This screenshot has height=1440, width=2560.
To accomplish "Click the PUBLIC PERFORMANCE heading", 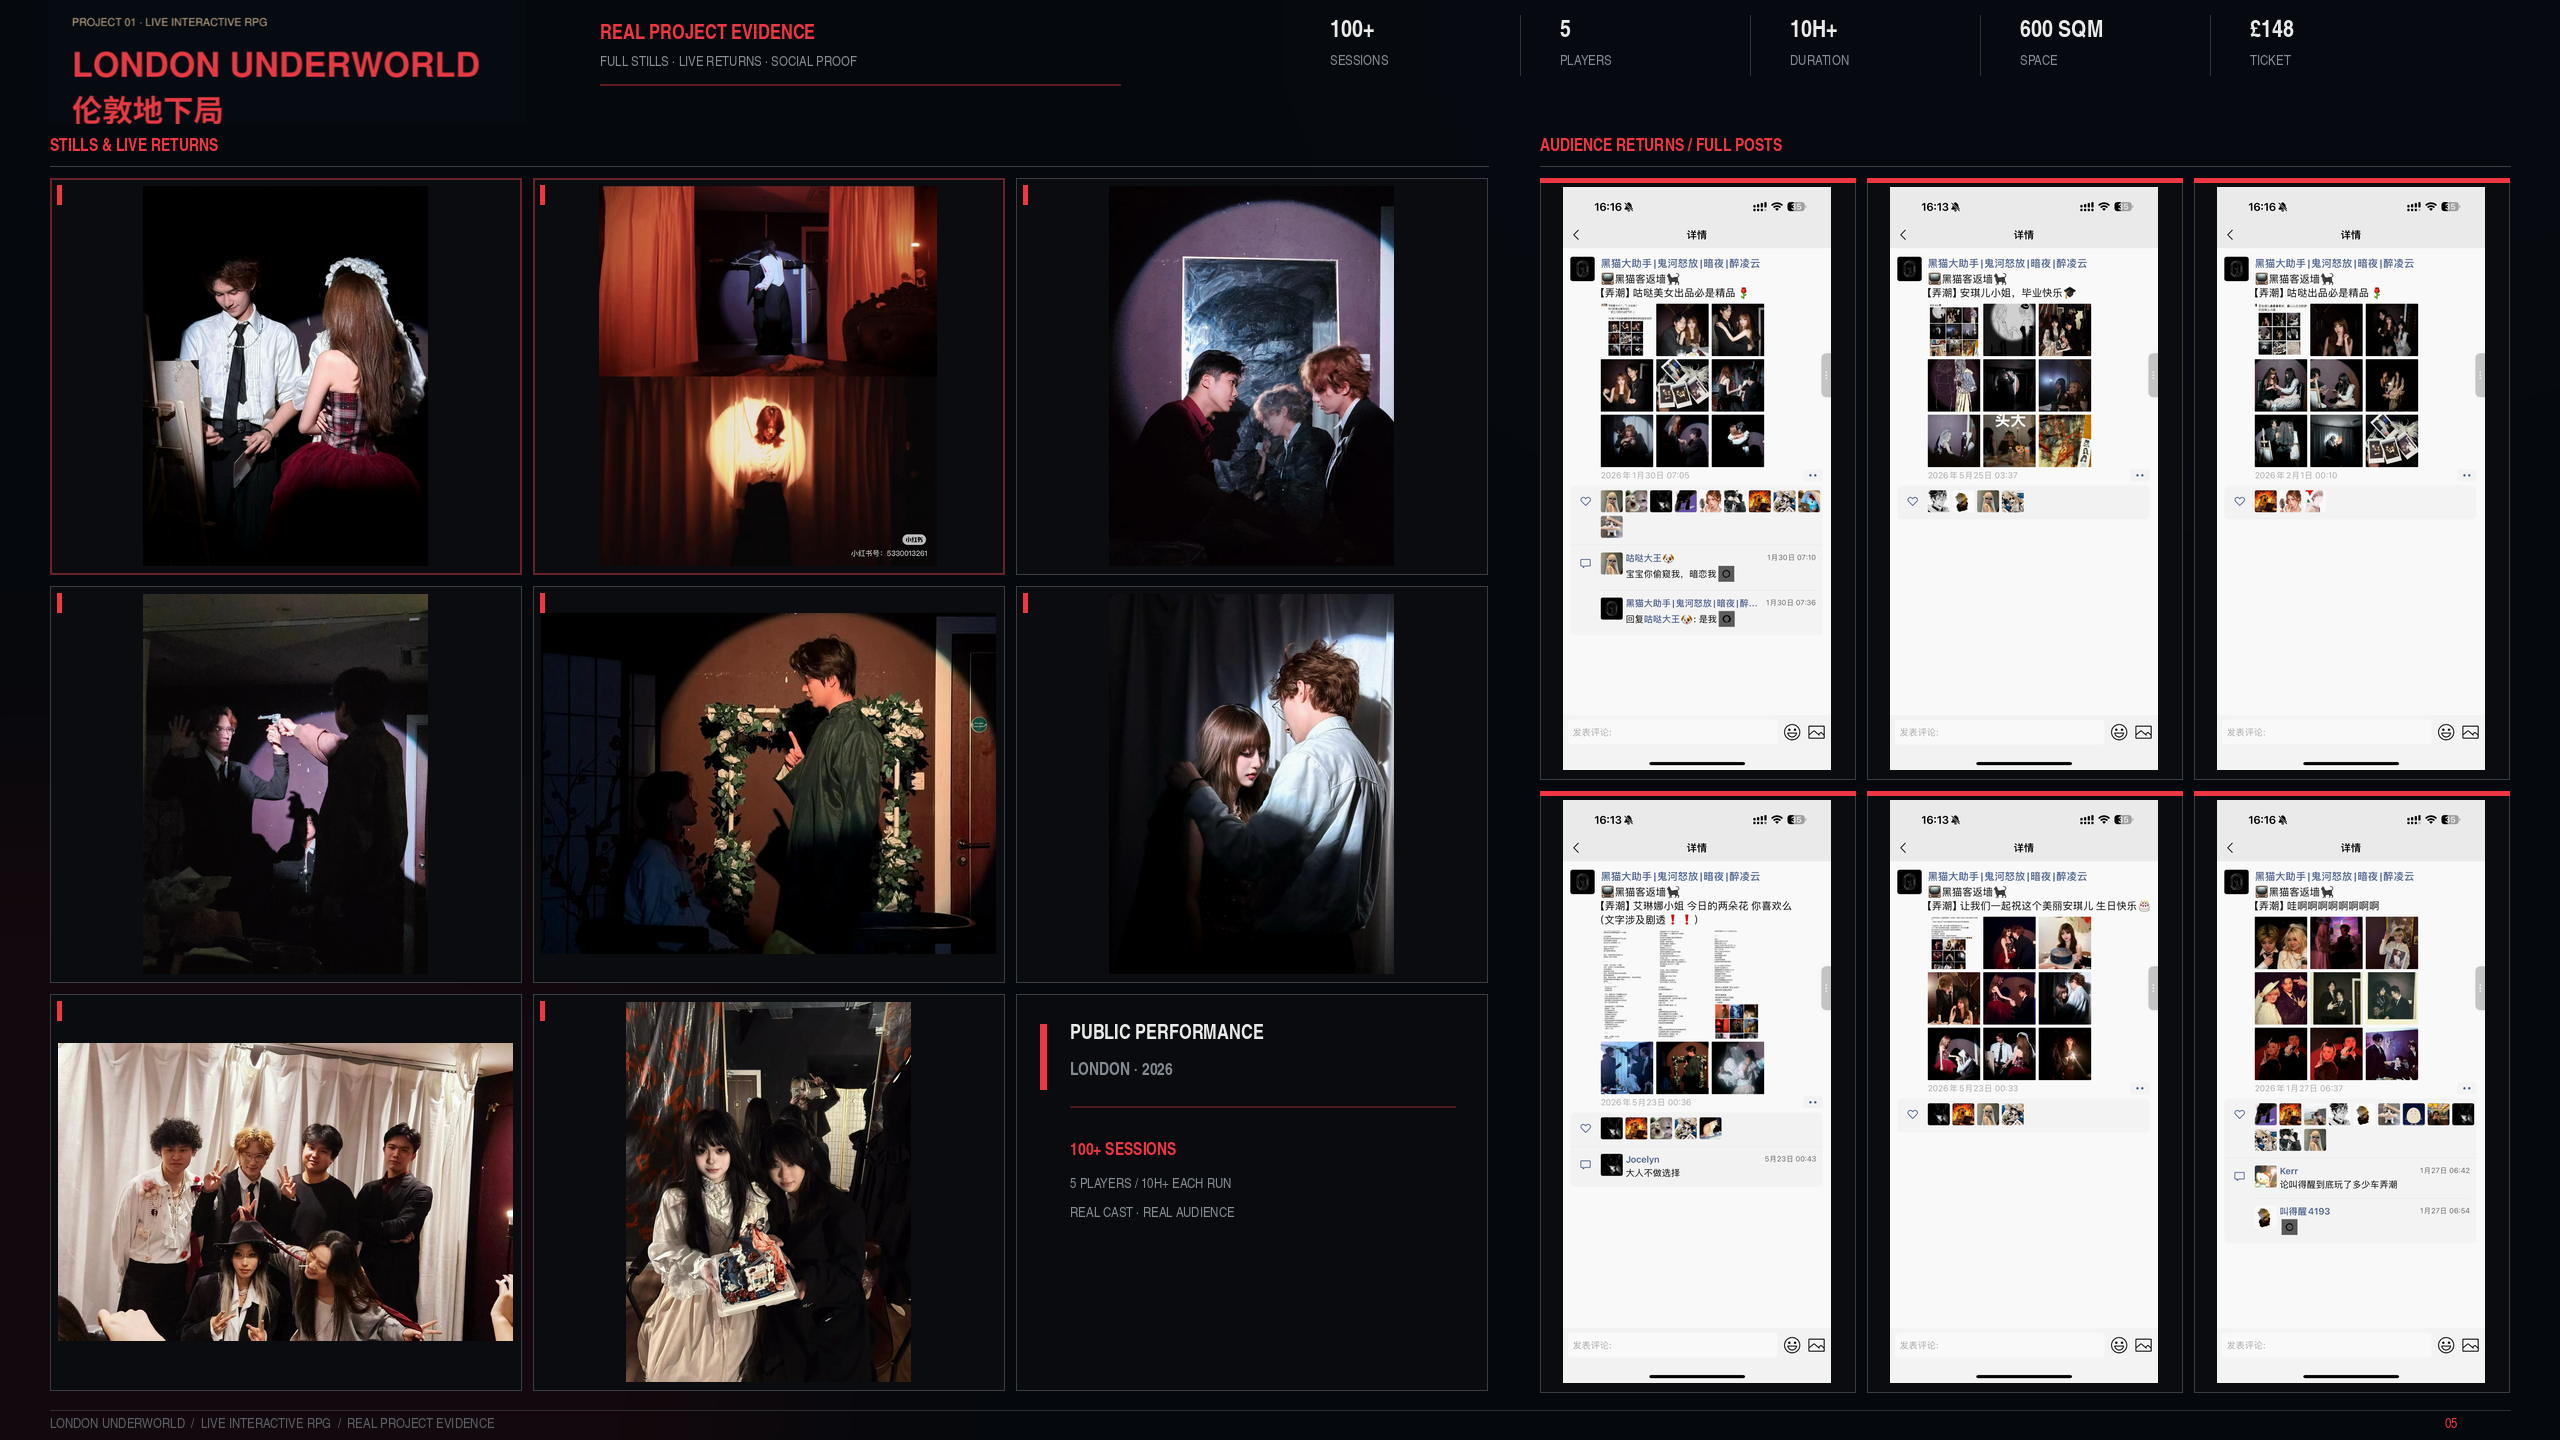I will pos(1166,1032).
